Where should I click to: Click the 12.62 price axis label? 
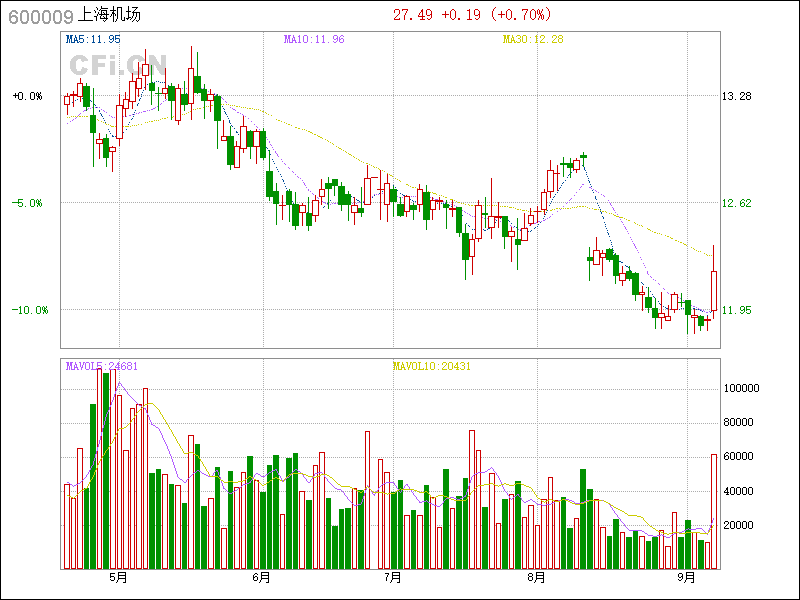click(x=736, y=203)
